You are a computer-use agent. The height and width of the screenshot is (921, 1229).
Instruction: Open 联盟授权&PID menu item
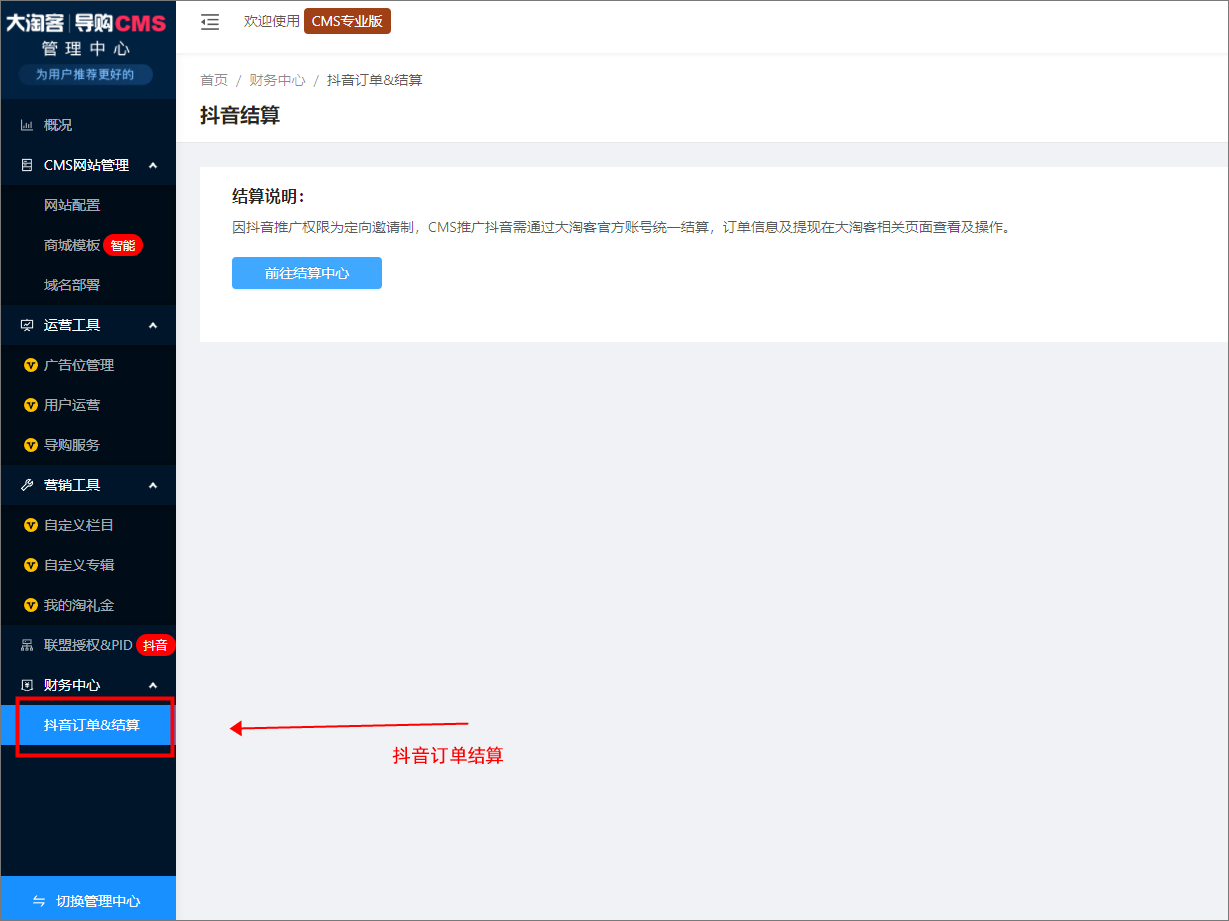click(x=88, y=645)
